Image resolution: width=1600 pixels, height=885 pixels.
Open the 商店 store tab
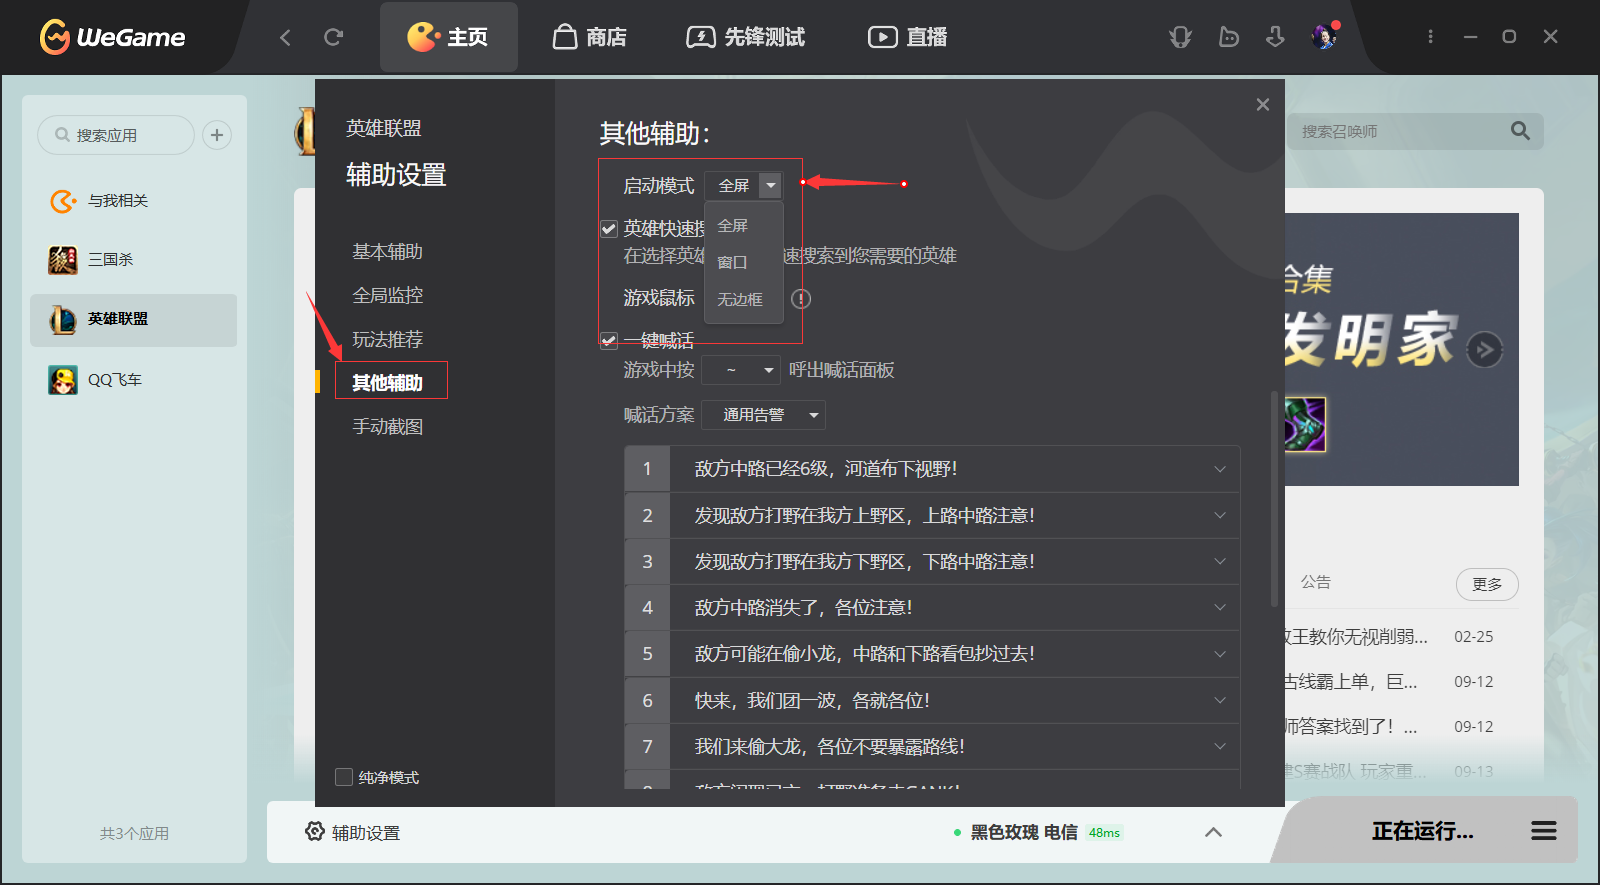coord(589,37)
